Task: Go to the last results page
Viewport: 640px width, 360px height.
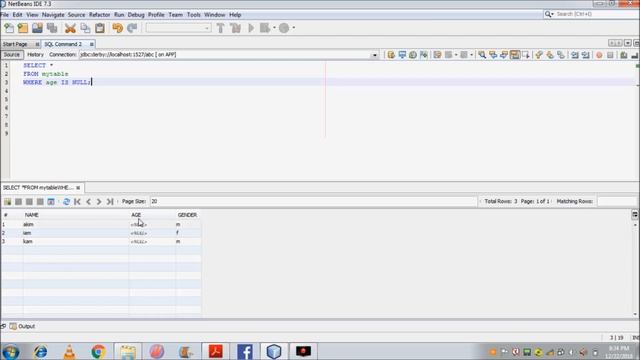Action: (x=110, y=202)
